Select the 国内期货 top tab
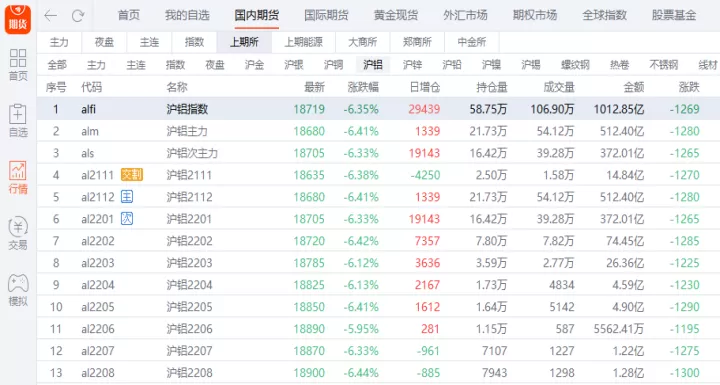 point(257,15)
